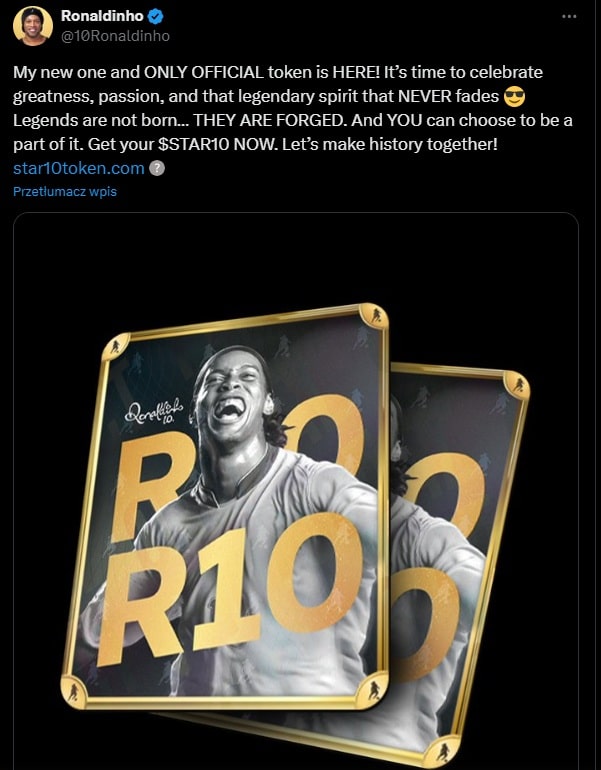
Task: Open Ronaldinho's profile avatar picture
Action: [x=33, y=26]
